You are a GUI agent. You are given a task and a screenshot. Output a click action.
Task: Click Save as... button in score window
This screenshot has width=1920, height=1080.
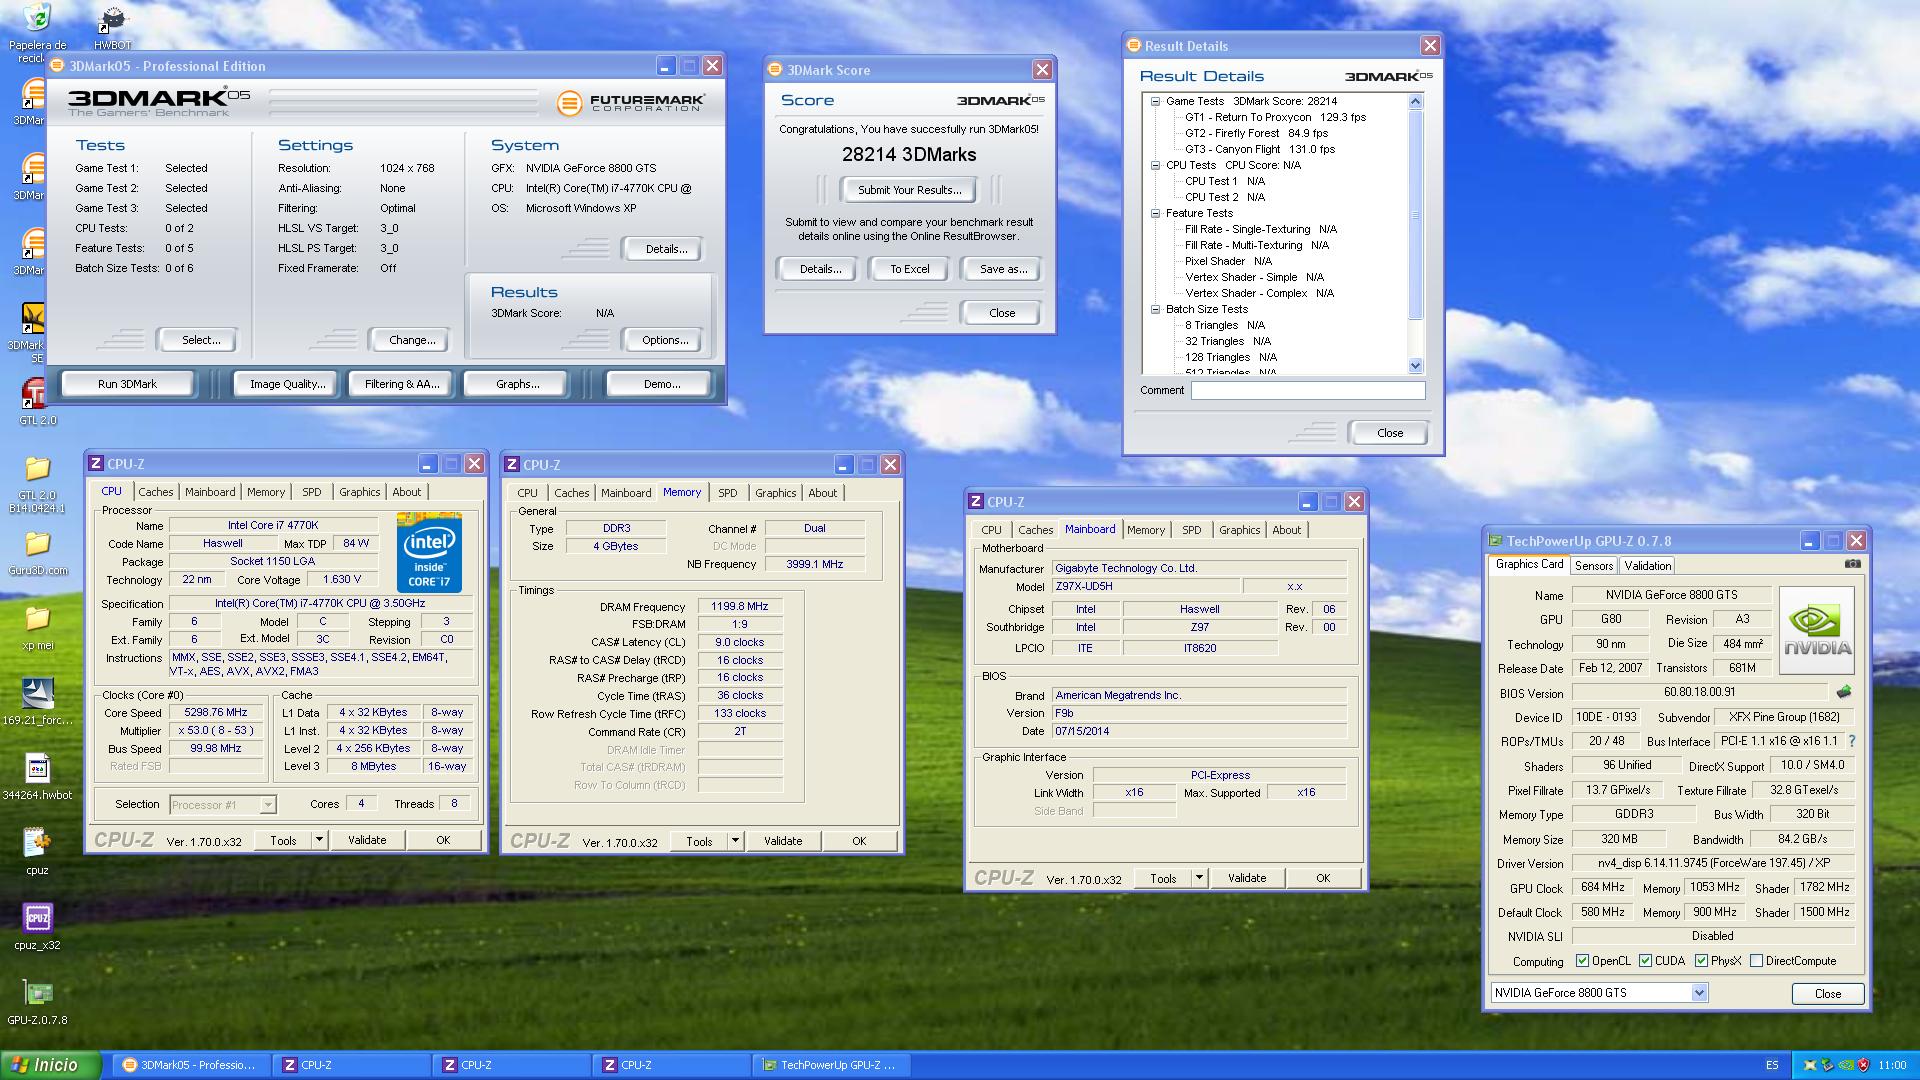coord(1003,269)
